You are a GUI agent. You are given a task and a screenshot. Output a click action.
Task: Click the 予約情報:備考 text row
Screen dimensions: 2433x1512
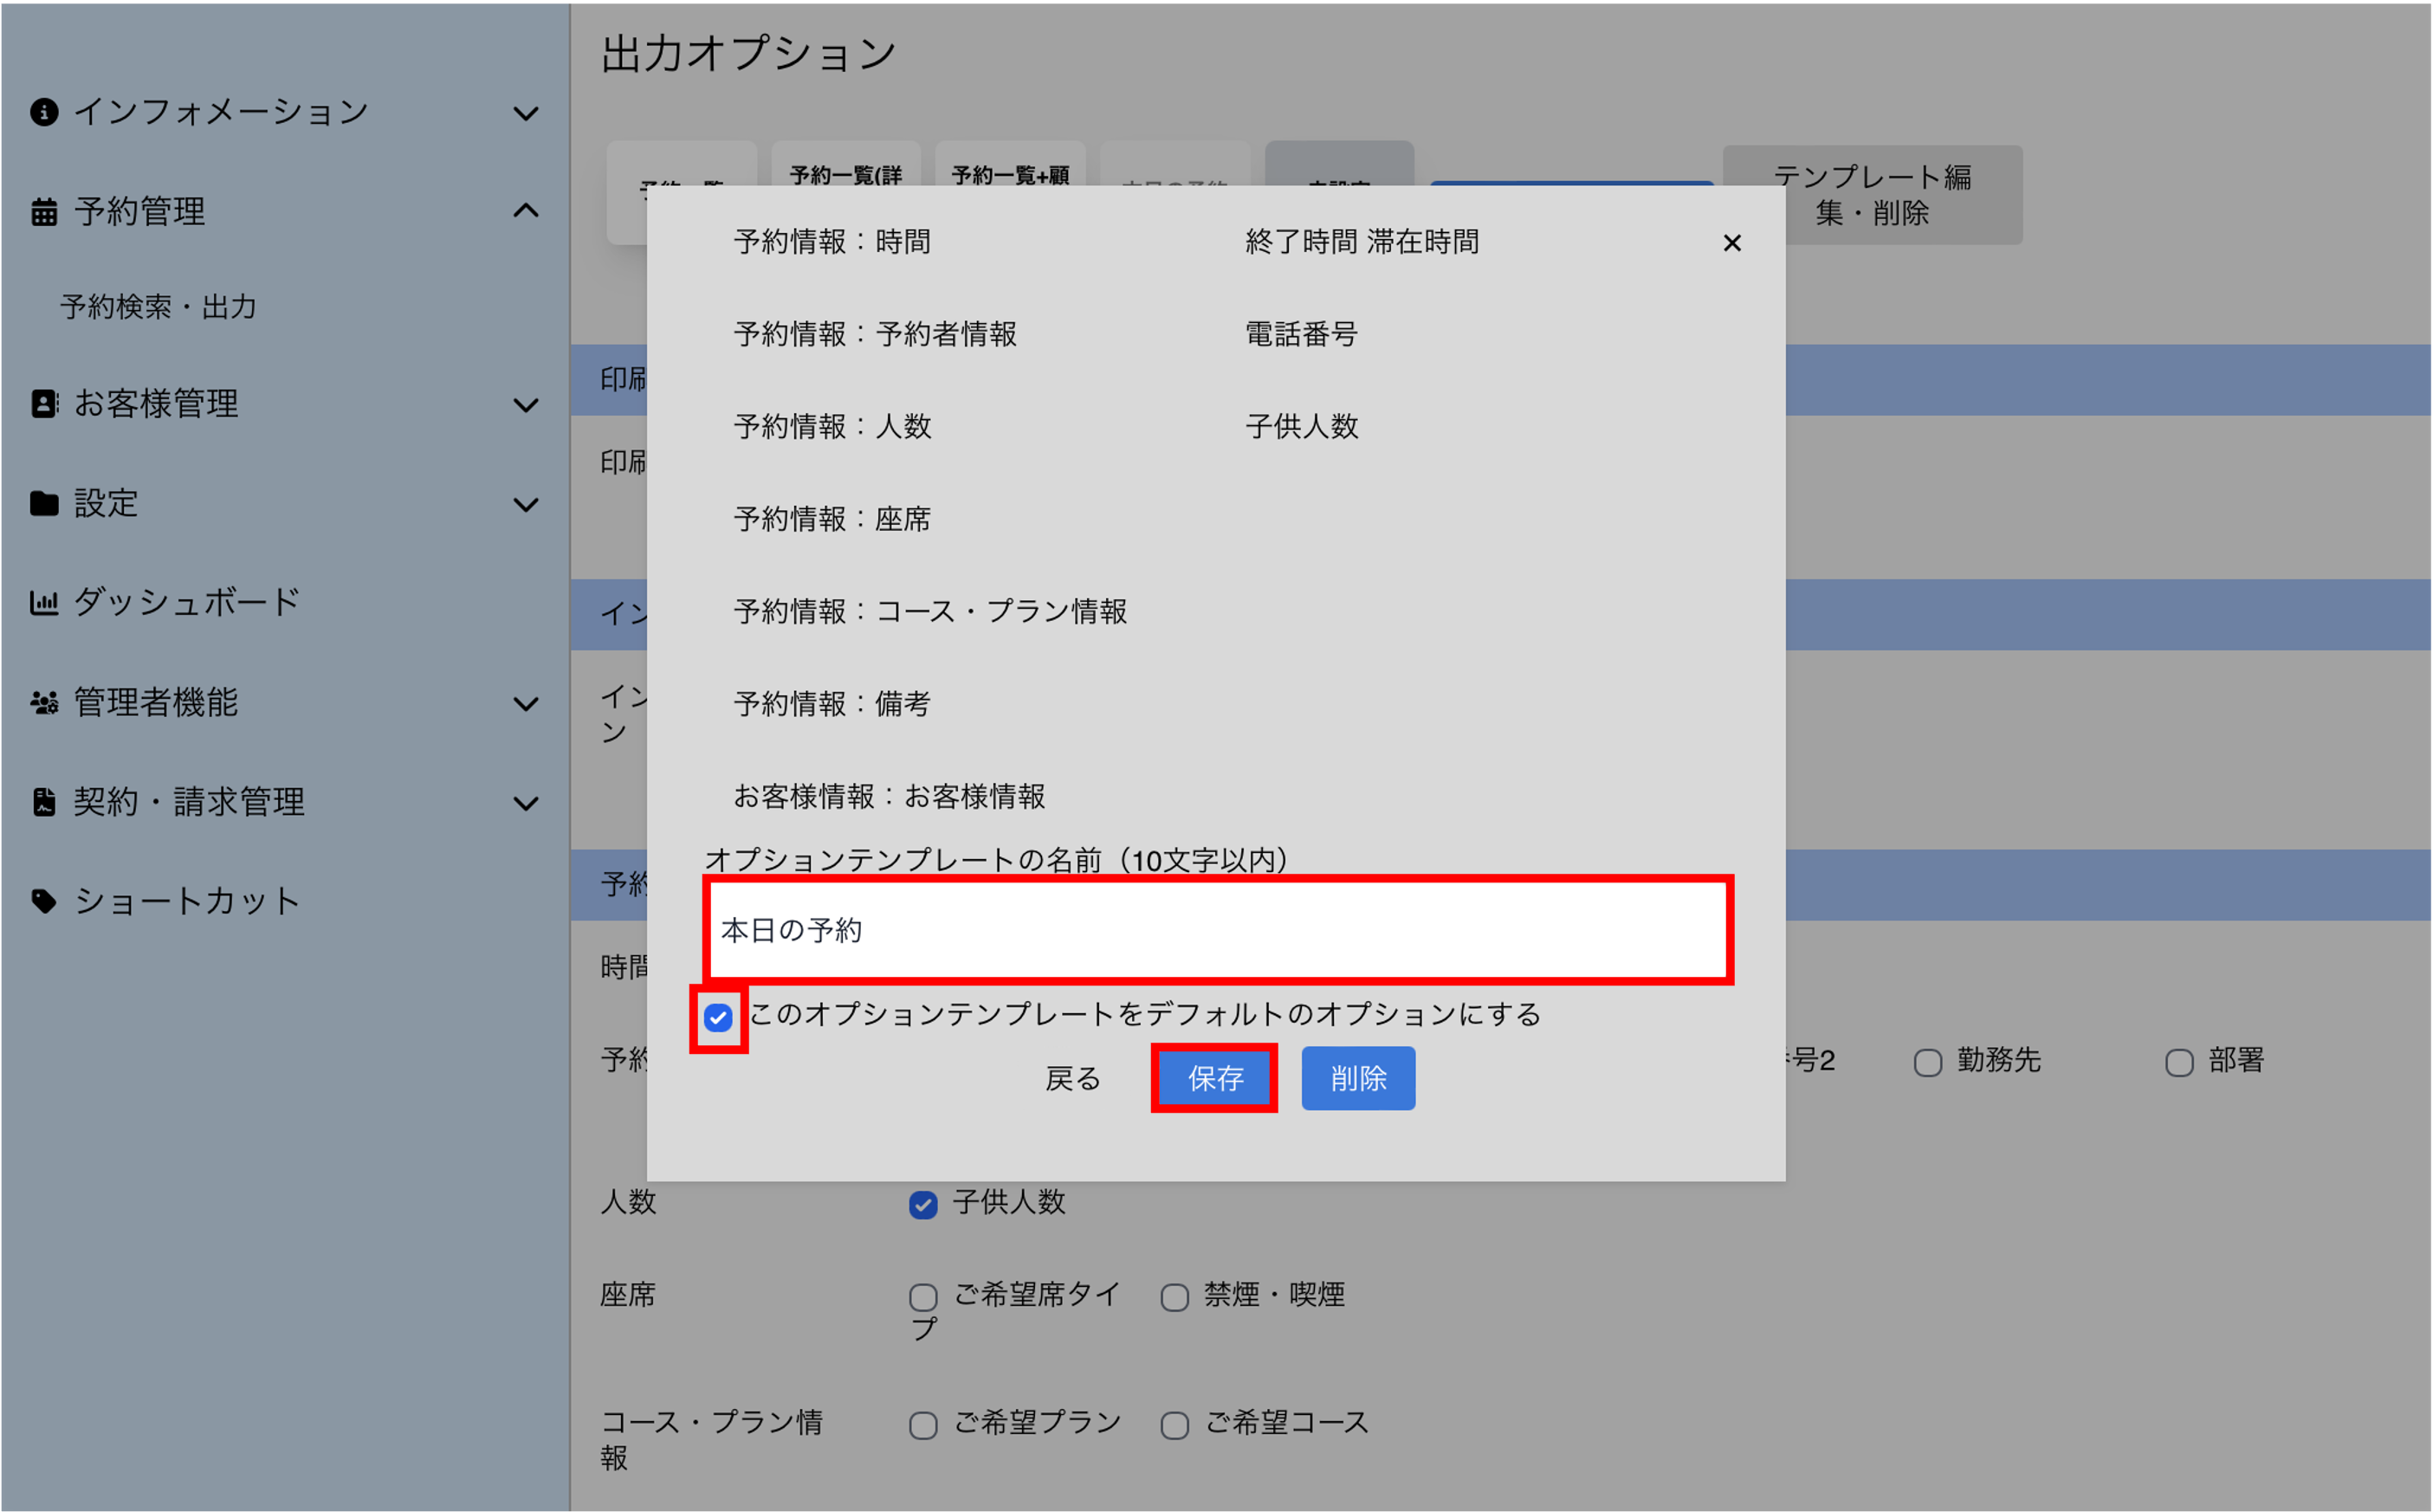(832, 704)
